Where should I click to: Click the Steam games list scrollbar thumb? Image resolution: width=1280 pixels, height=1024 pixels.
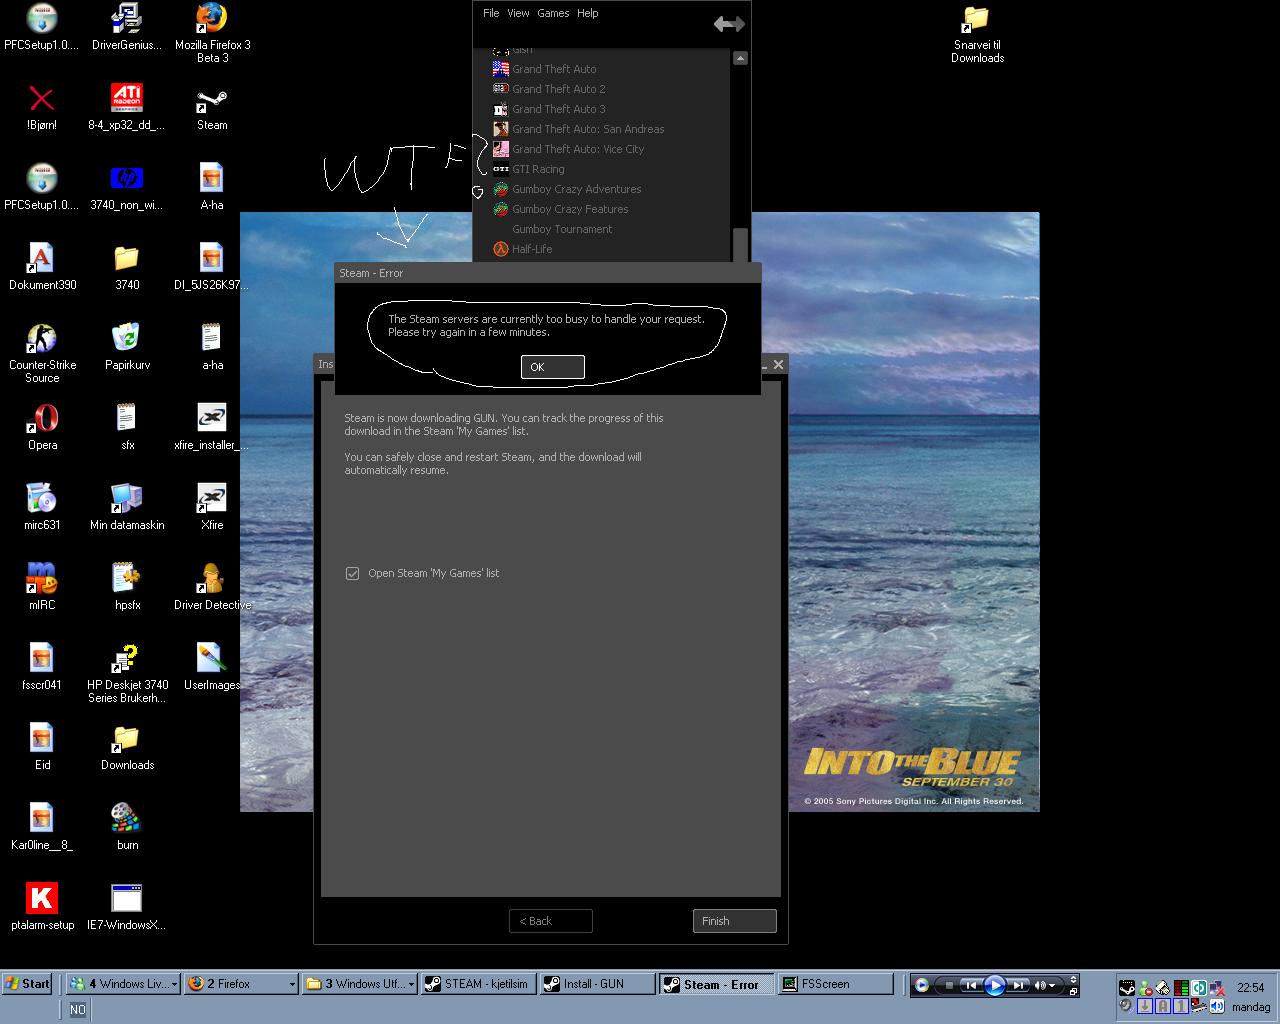point(740,243)
